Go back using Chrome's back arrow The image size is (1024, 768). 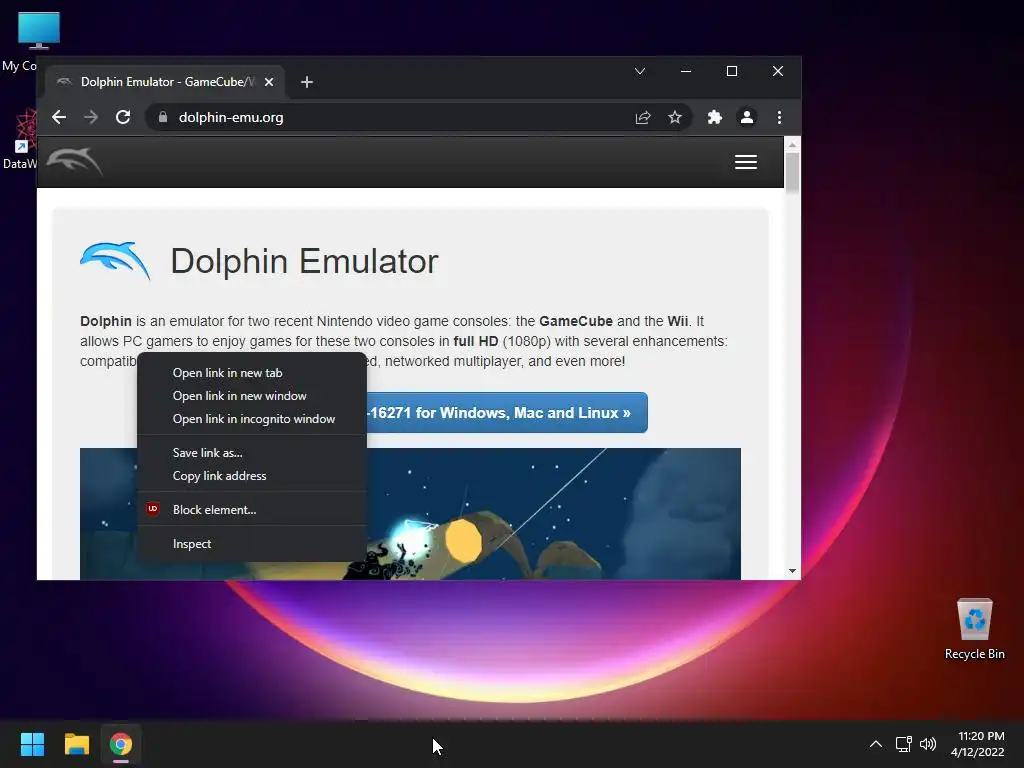tap(59, 117)
